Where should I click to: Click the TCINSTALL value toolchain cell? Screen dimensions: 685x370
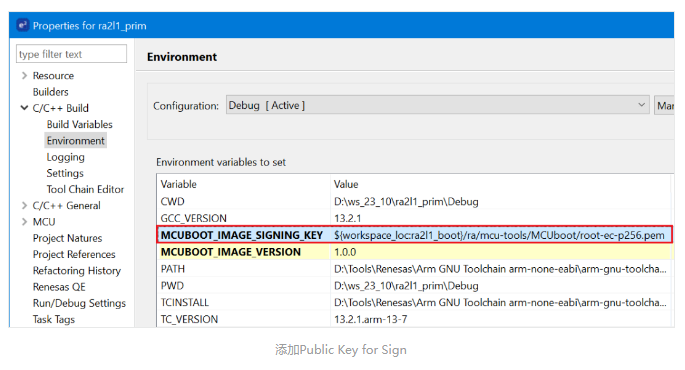click(x=500, y=302)
